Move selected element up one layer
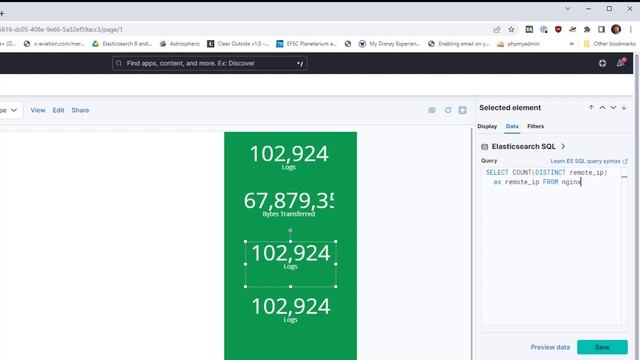Image resolution: width=640 pixels, height=360 pixels. click(x=602, y=107)
